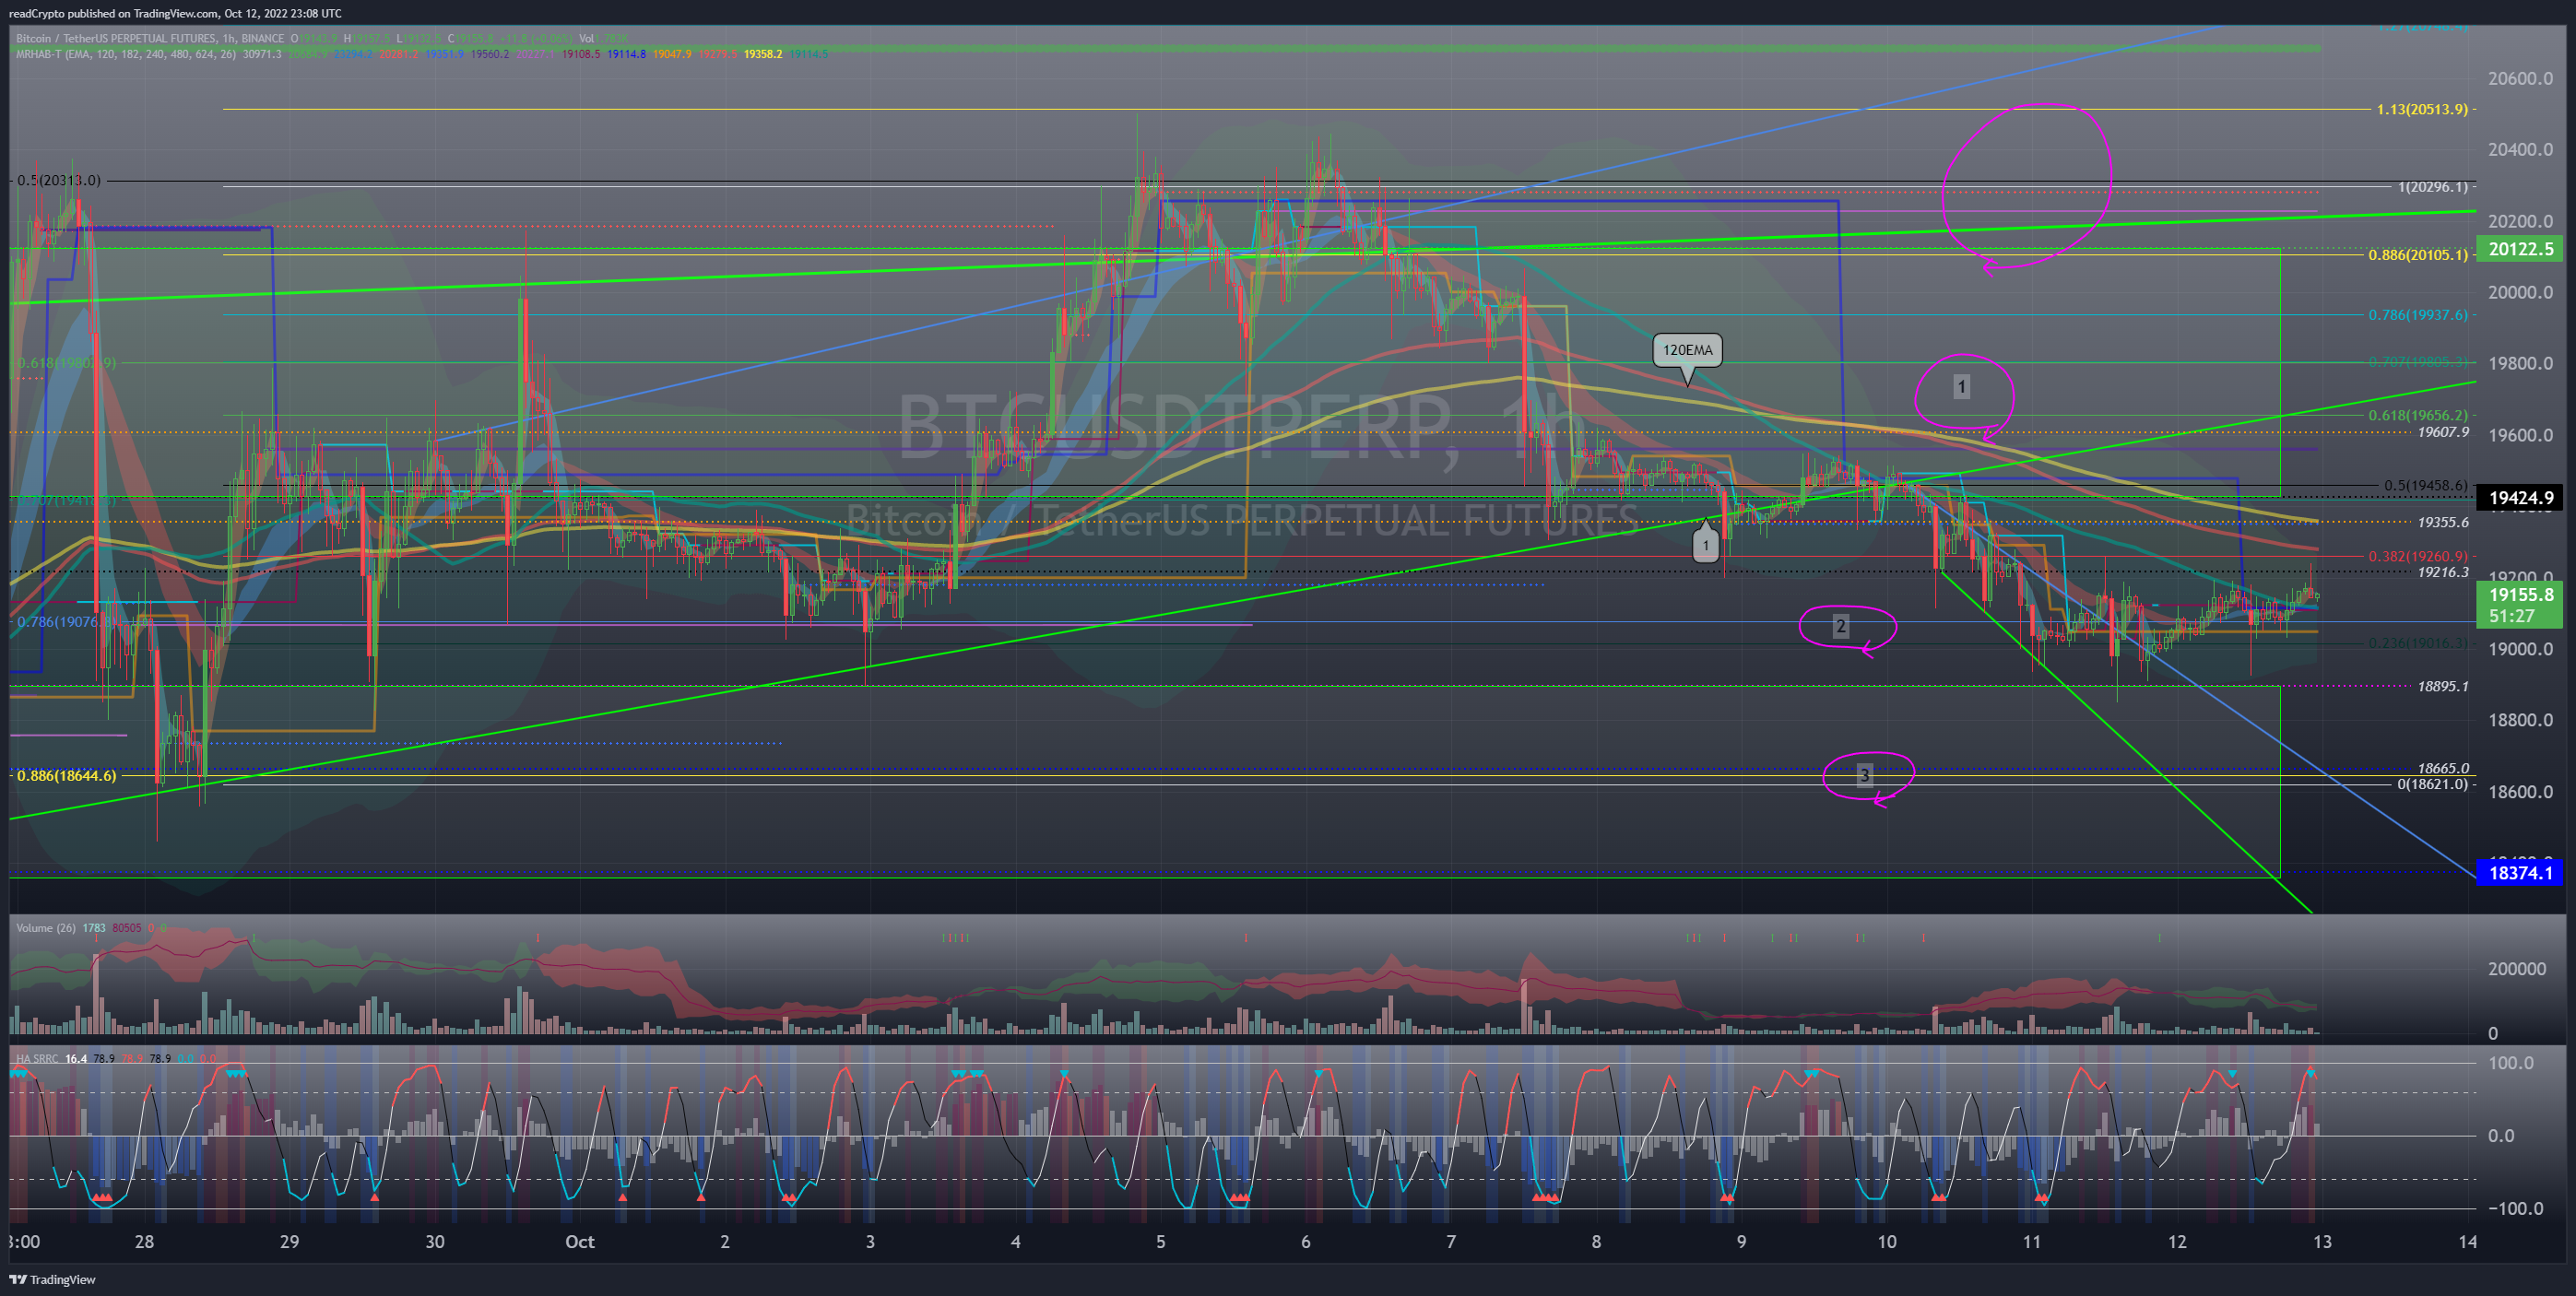Click the 19355.6 horizontal level label
The width and height of the screenshot is (2576, 1296).
coord(2443,522)
